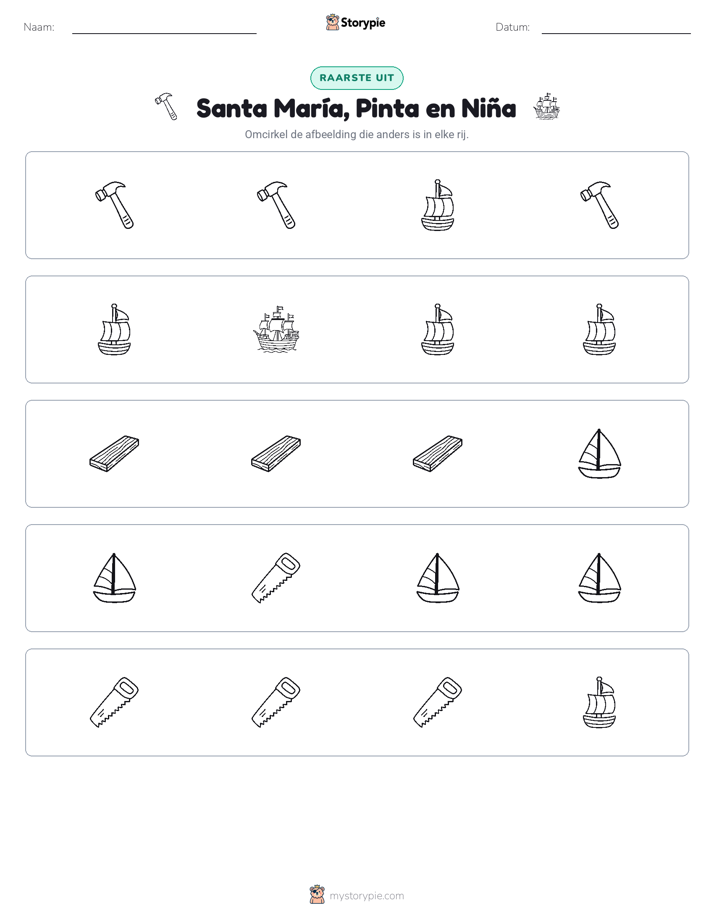Click the detailed galleon in row two
The height and width of the screenshot is (924, 714).
click(x=276, y=329)
